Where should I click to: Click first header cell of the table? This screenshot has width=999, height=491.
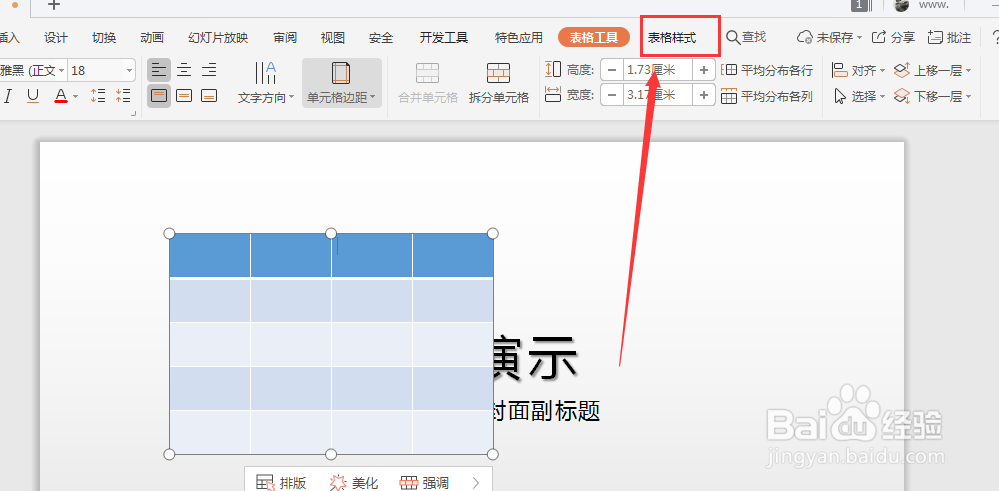pos(210,255)
